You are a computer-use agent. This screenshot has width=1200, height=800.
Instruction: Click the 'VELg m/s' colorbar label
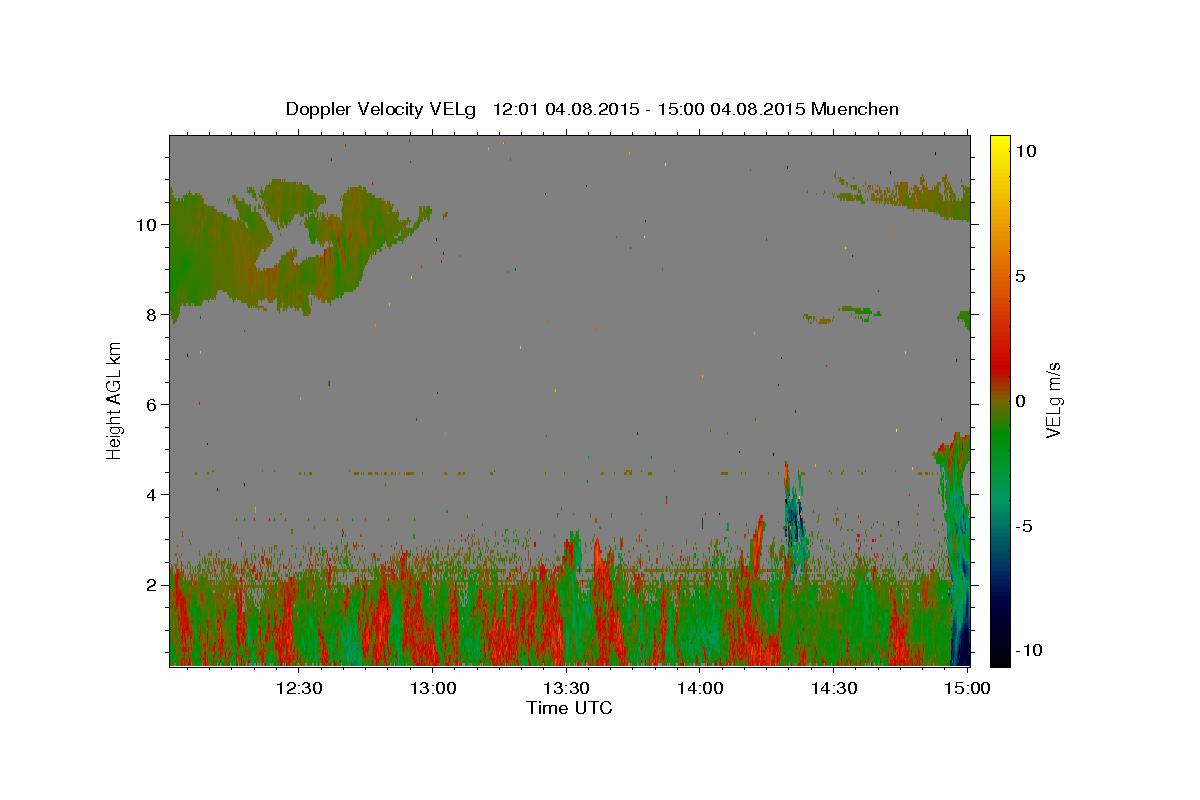(x=1053, y=401)
